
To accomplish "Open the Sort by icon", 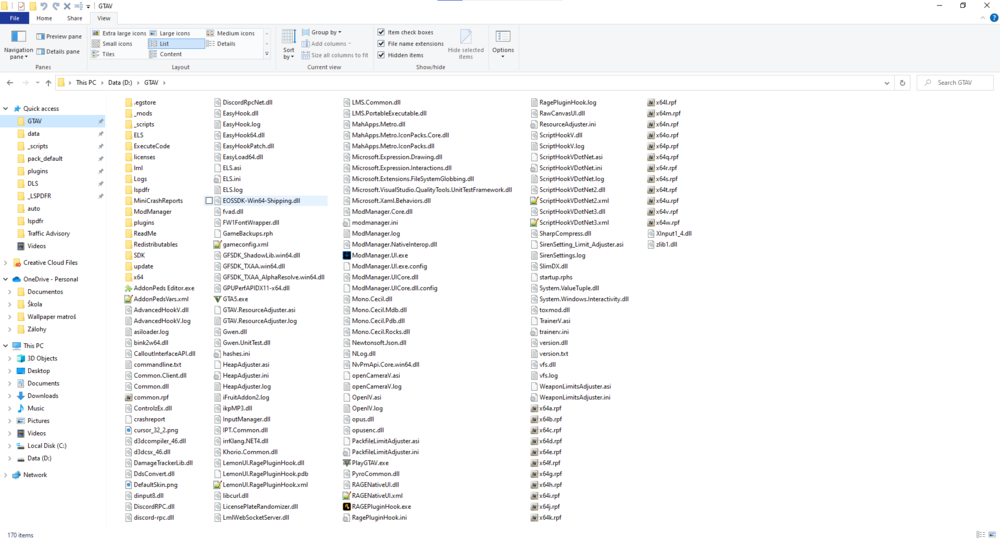I will point(288,37).
